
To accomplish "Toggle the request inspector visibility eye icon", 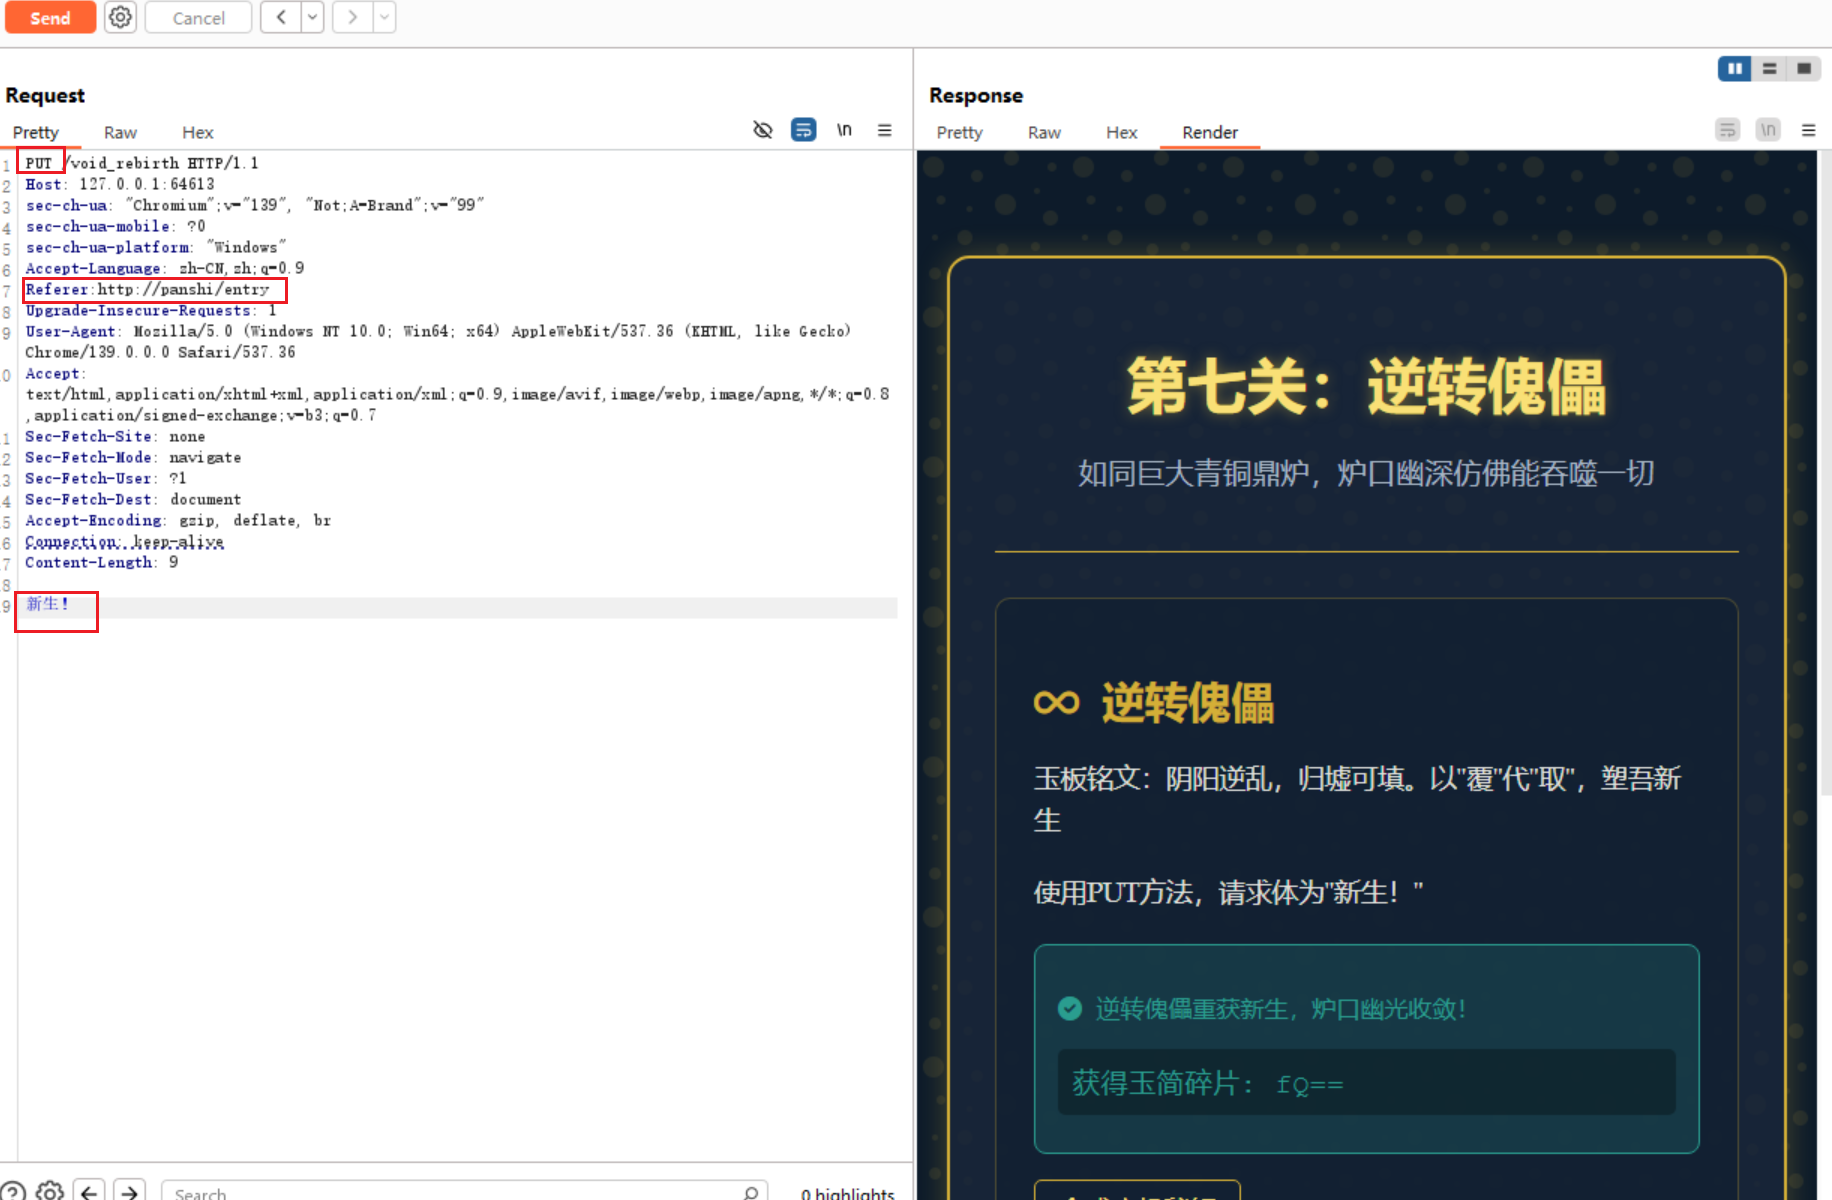I will 763,130.
